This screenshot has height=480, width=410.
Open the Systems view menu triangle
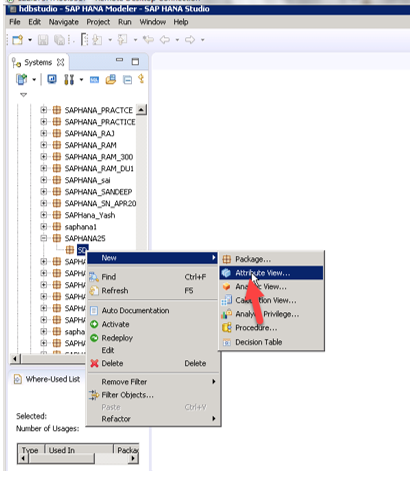point(23,95)
